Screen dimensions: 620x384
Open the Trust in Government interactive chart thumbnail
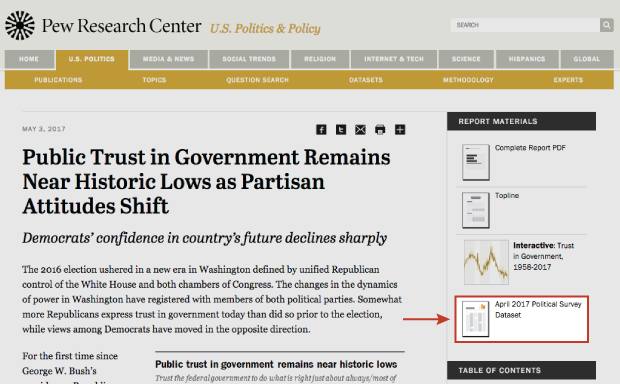(x=486, y=262)
